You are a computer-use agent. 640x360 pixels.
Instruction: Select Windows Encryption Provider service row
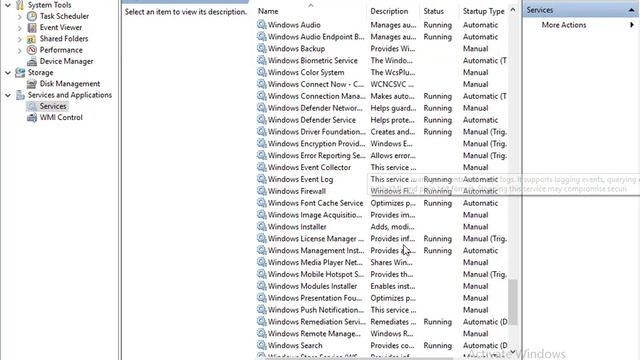click(382, 143)
